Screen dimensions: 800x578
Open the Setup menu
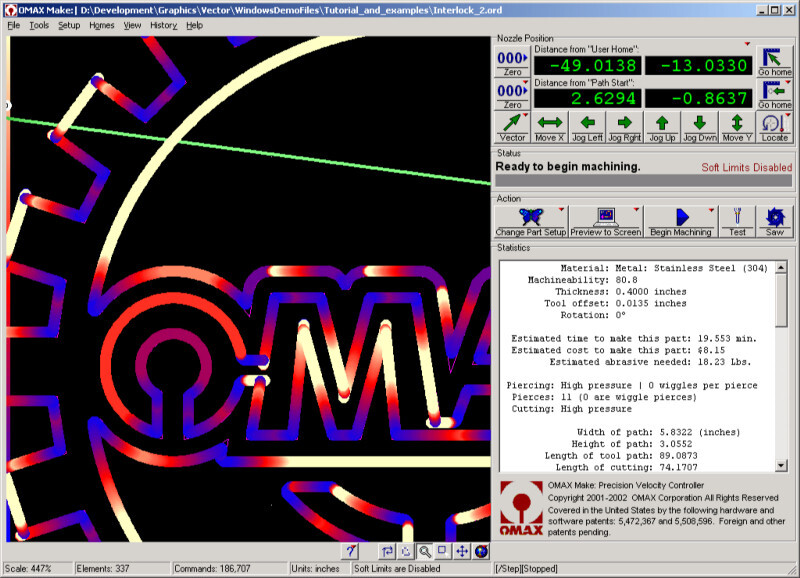click(x=69, y=25)
